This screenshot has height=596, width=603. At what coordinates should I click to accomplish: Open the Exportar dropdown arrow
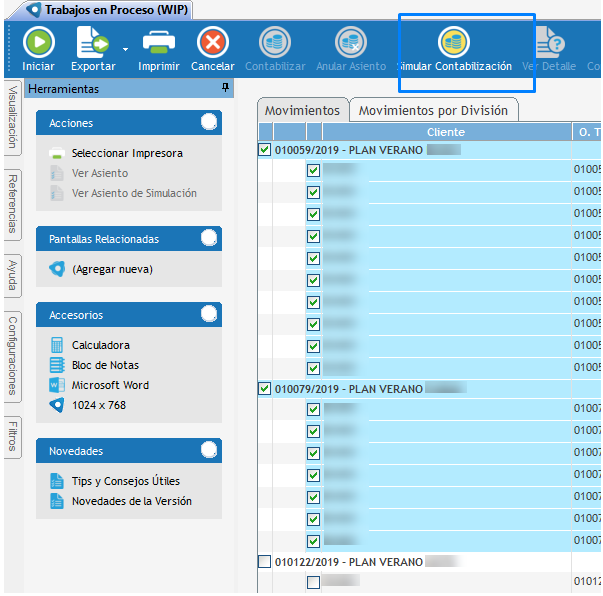[125, 47]
